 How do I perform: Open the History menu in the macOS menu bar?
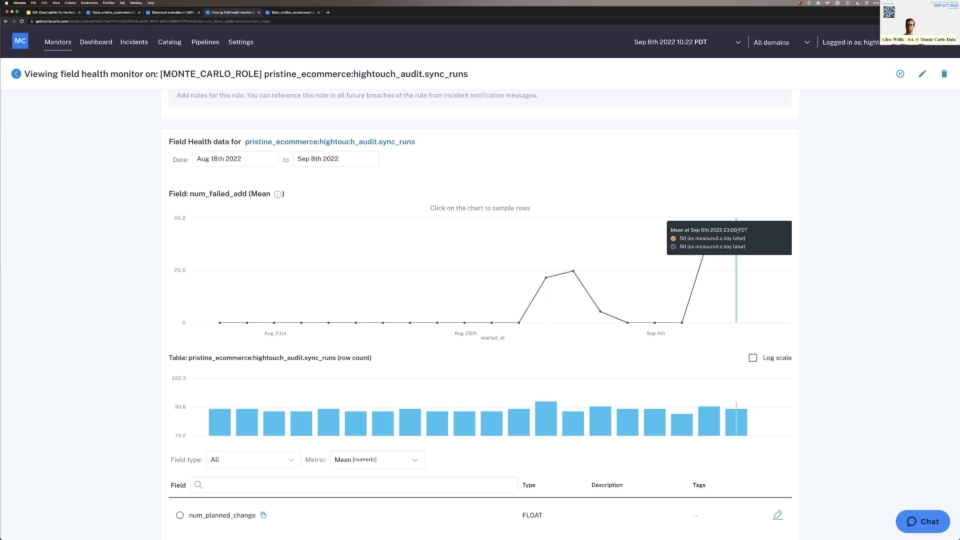pyautogui.click(x=70, y=2)
